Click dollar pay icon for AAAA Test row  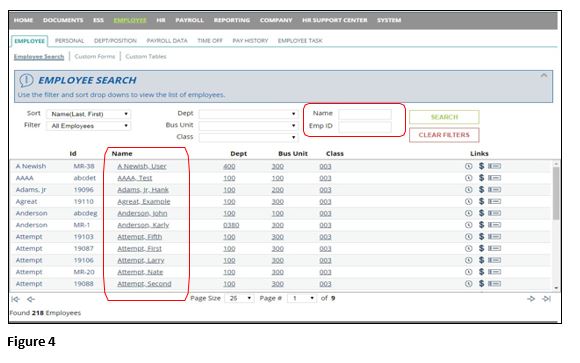[481, 178]
